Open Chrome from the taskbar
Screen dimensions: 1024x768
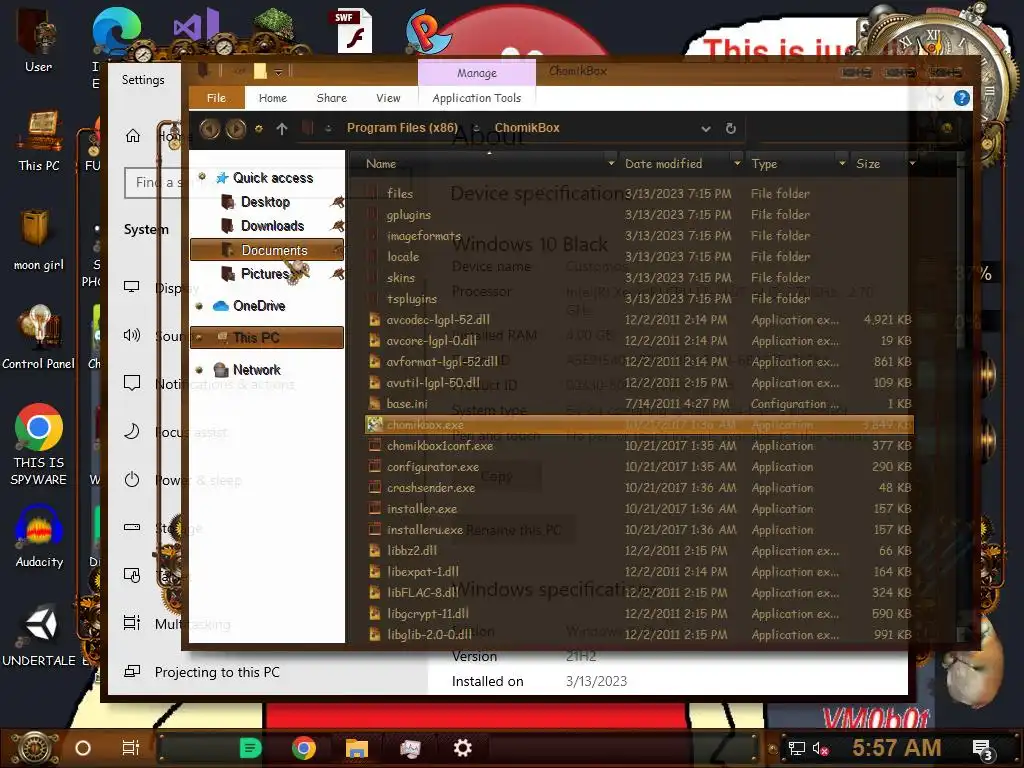click(x=304, y=748)
